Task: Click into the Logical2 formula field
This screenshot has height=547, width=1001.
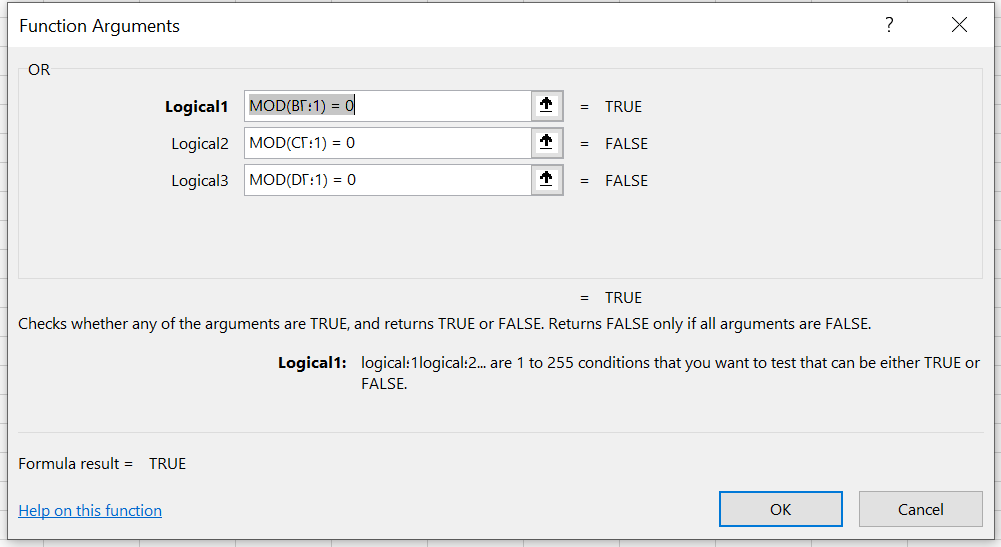Action: [x=388, y=143]
